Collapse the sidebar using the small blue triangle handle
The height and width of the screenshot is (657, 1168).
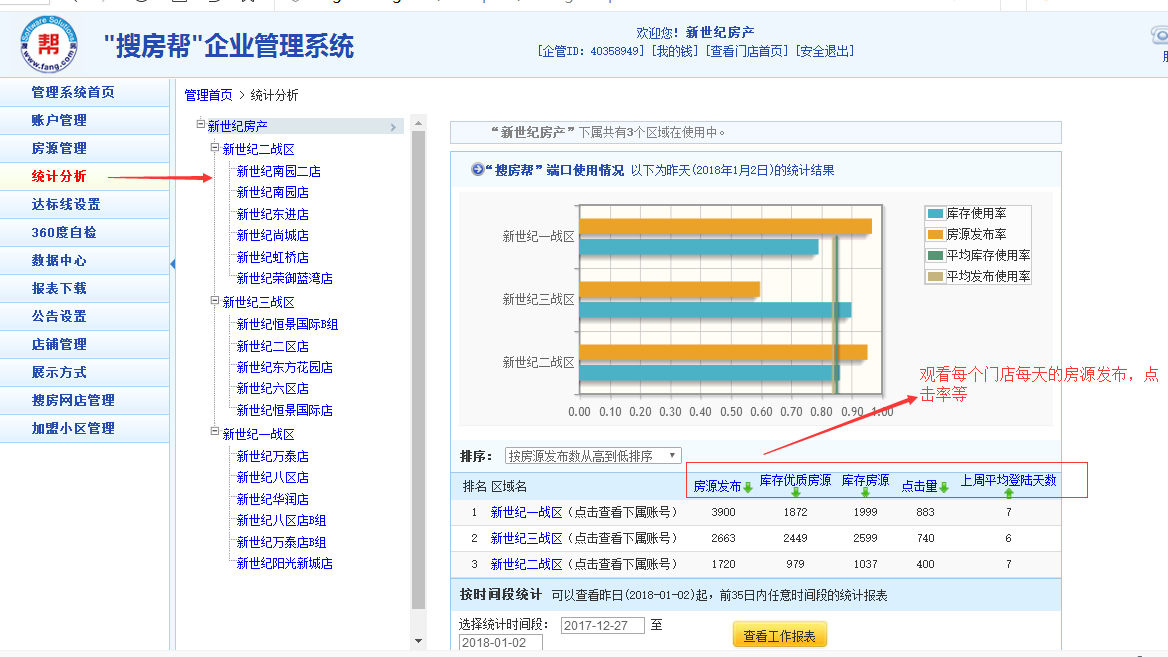[173, 264]
